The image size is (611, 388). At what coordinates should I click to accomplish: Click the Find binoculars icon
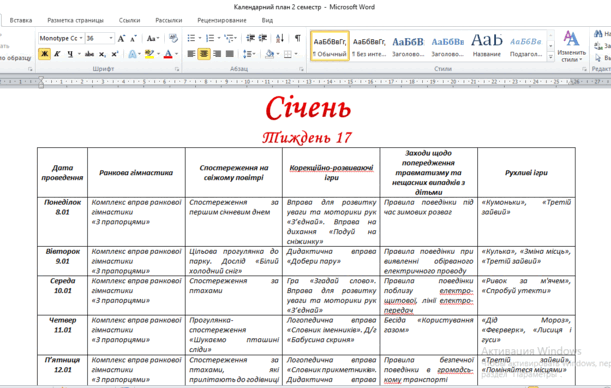[x=598, y=34]
